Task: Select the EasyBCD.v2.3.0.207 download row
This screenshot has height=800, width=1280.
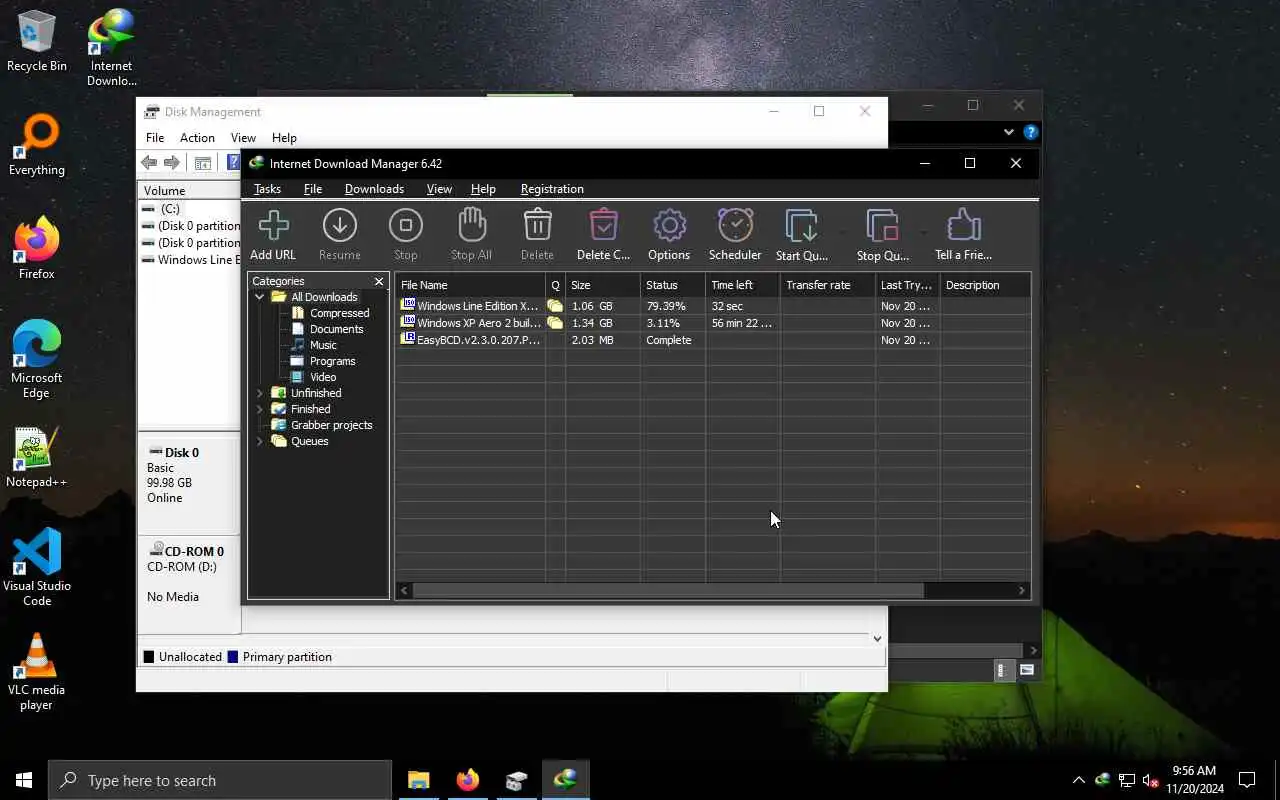Action: pyautogui.click(x=713, y=340)
